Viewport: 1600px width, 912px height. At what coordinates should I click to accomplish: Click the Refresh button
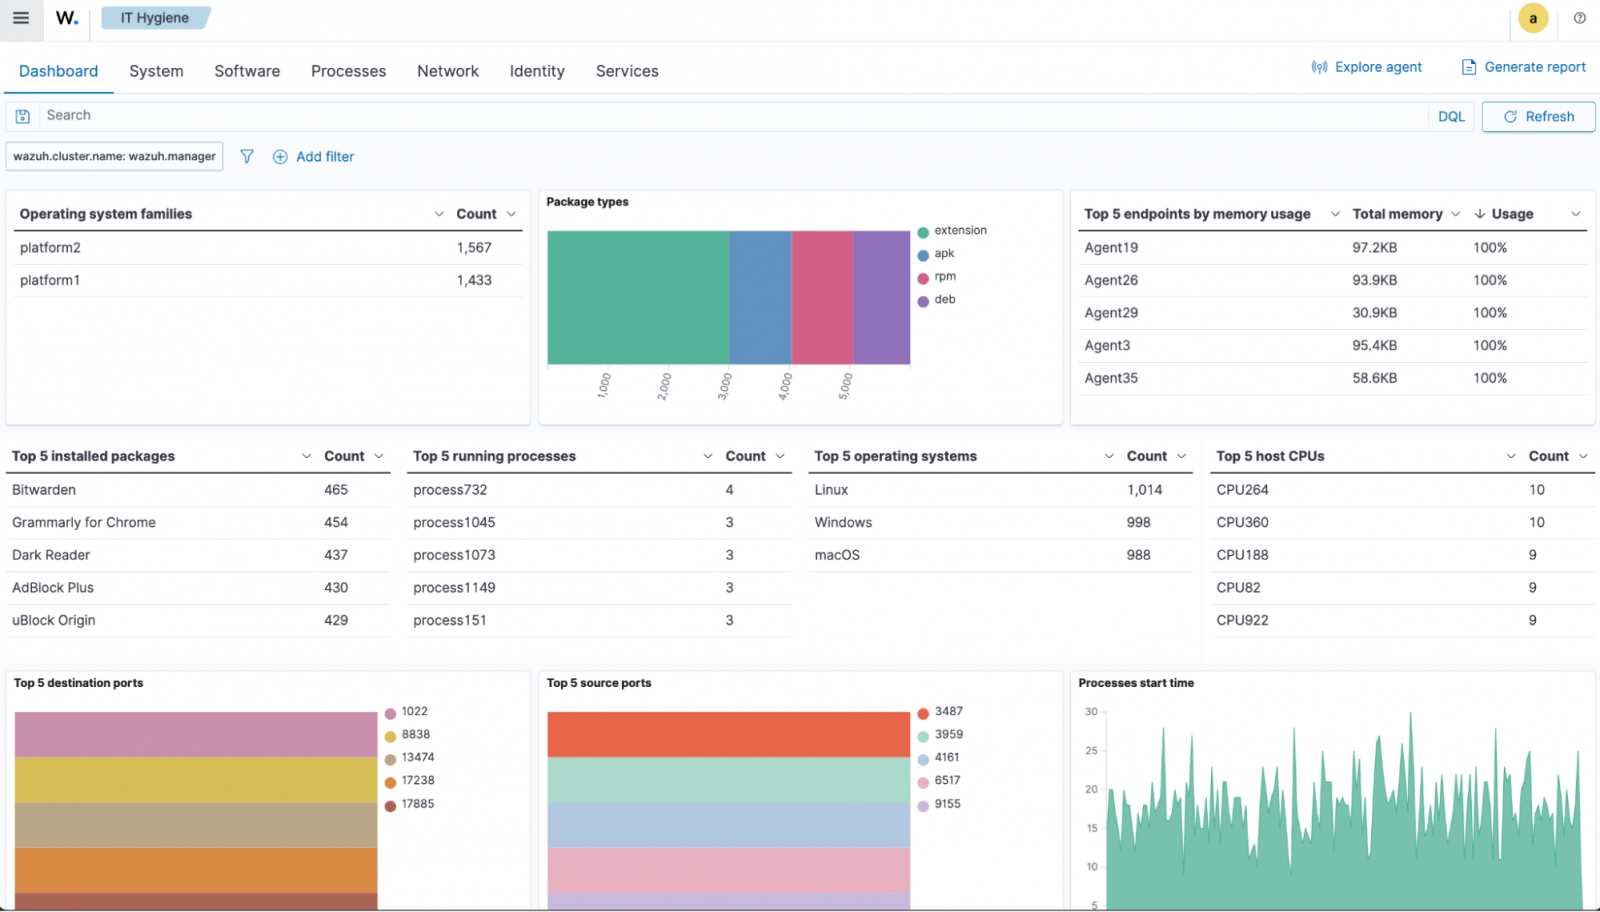(x=1538, y=116)
